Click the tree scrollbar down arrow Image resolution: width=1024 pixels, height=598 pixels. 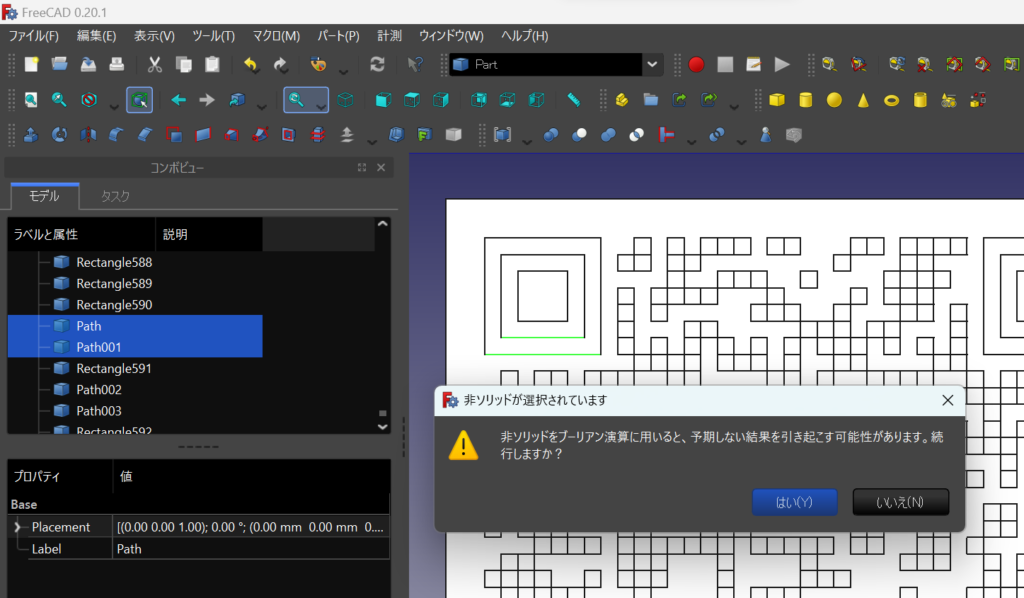coord(383,427)
